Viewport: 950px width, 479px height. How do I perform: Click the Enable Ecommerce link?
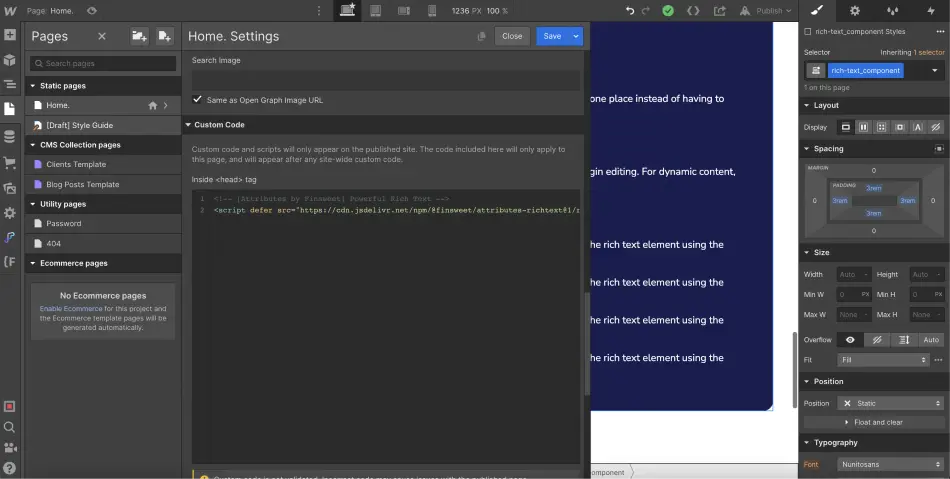pos(70,309)
